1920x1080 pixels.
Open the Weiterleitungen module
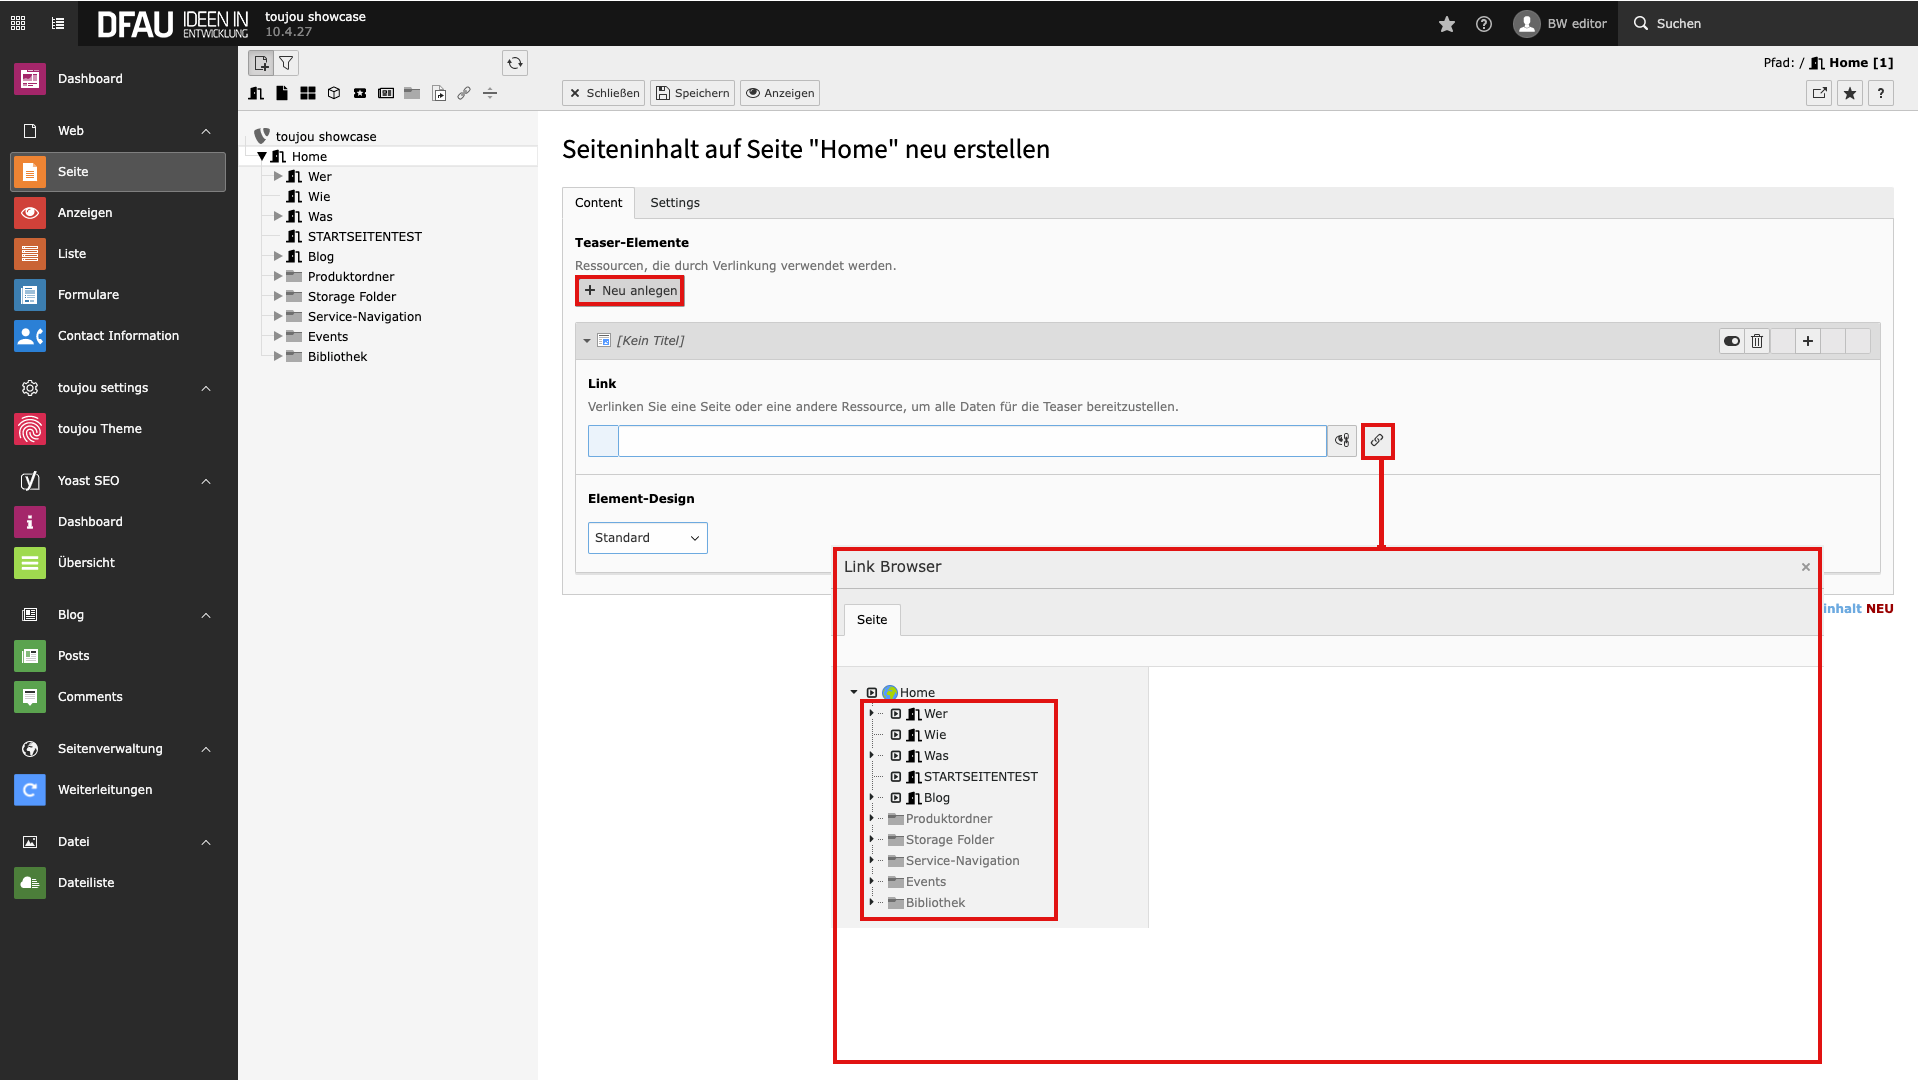pos(105,790)
